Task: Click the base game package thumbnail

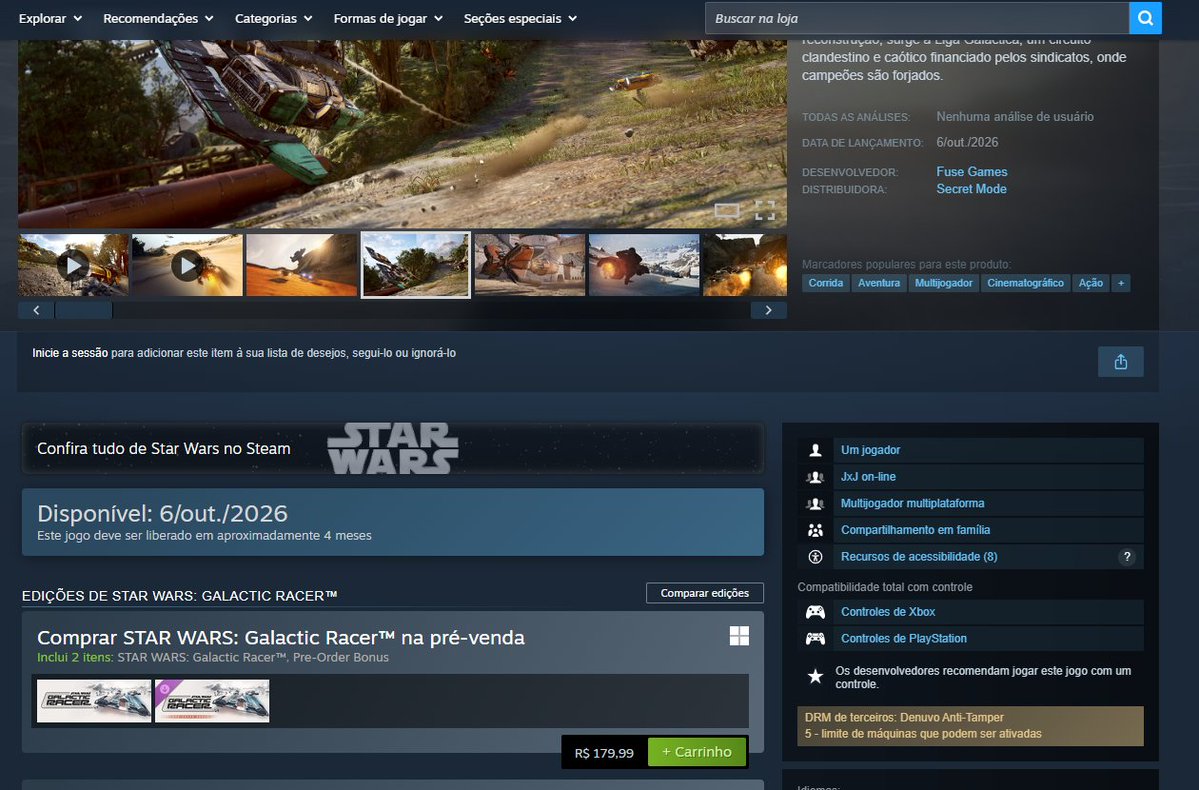Action: point(94,701)
